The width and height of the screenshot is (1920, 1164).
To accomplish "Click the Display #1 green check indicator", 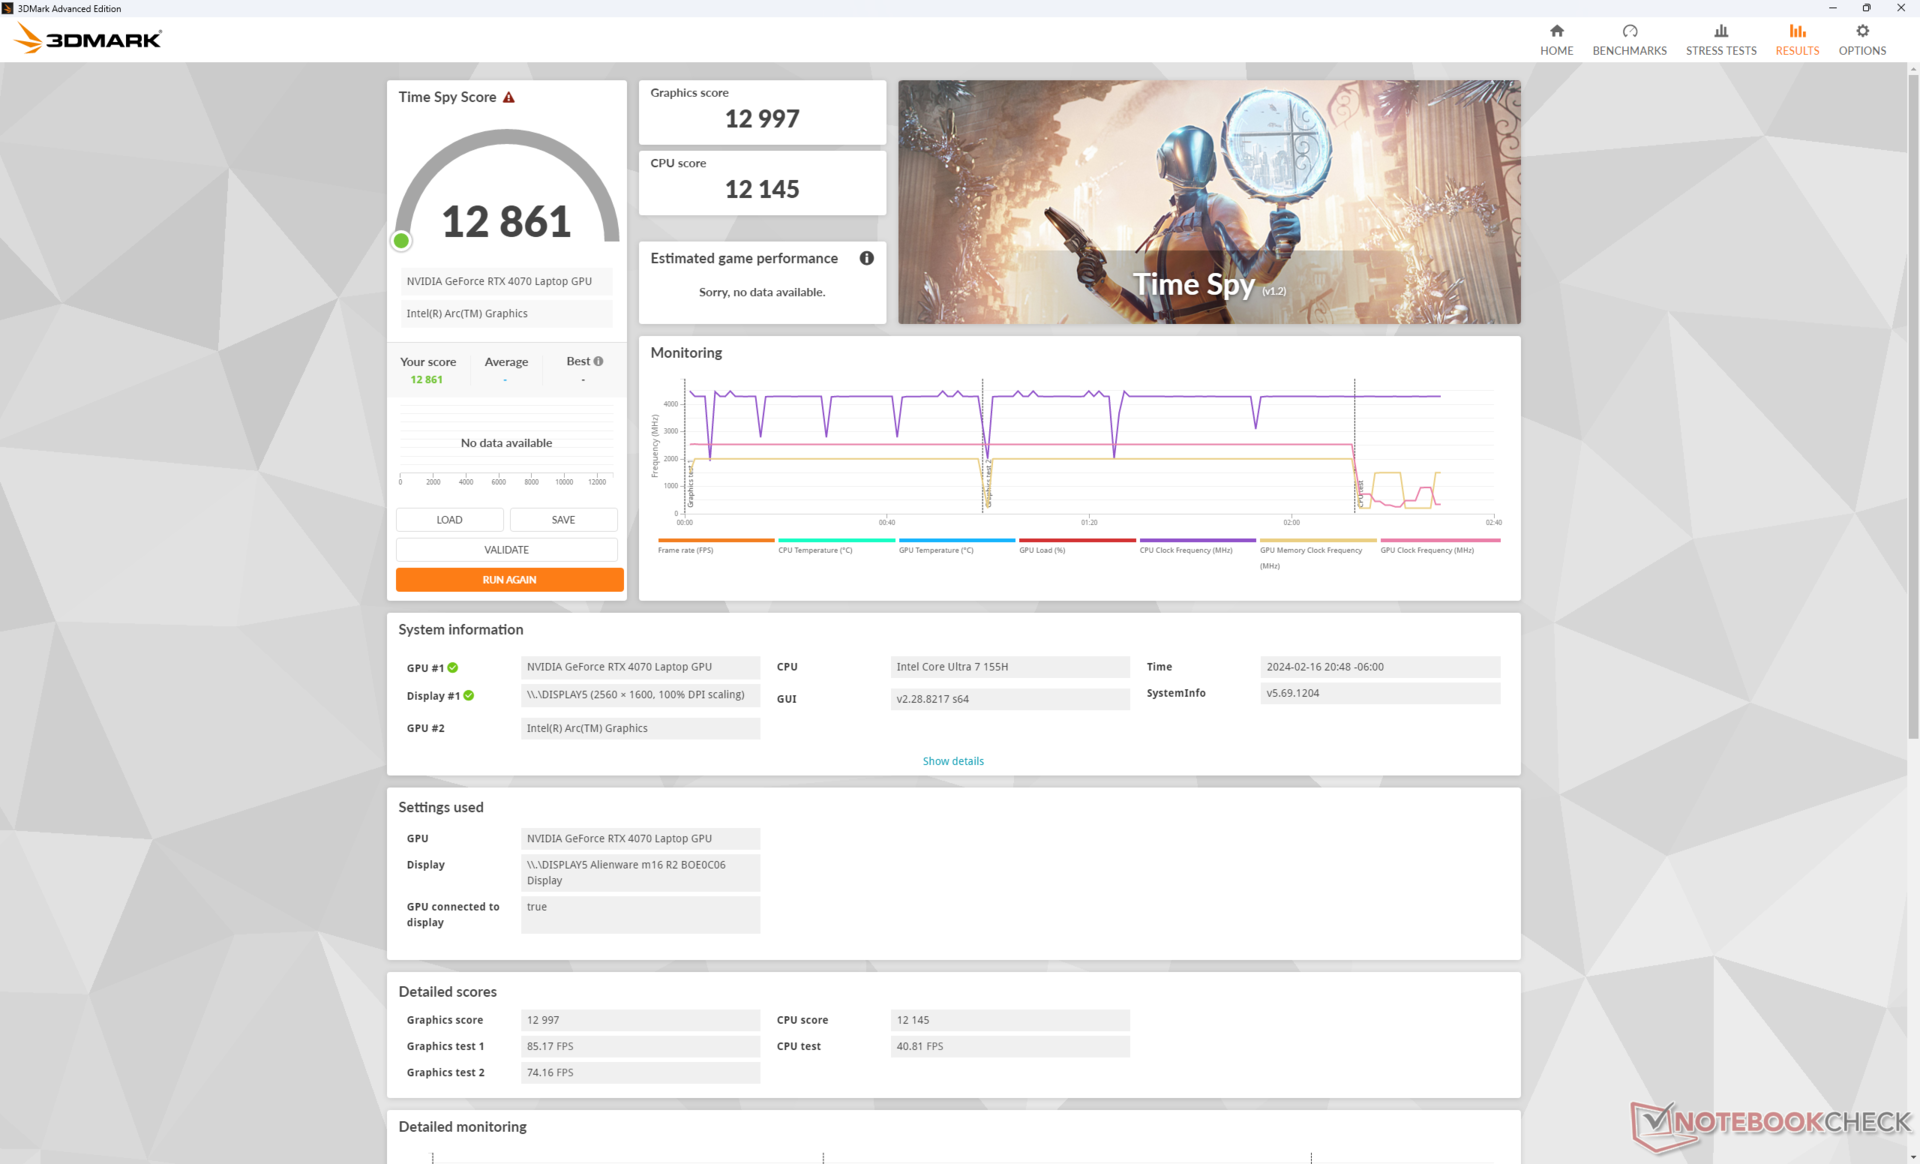I will pyautogui.click(x=469, y=695).
